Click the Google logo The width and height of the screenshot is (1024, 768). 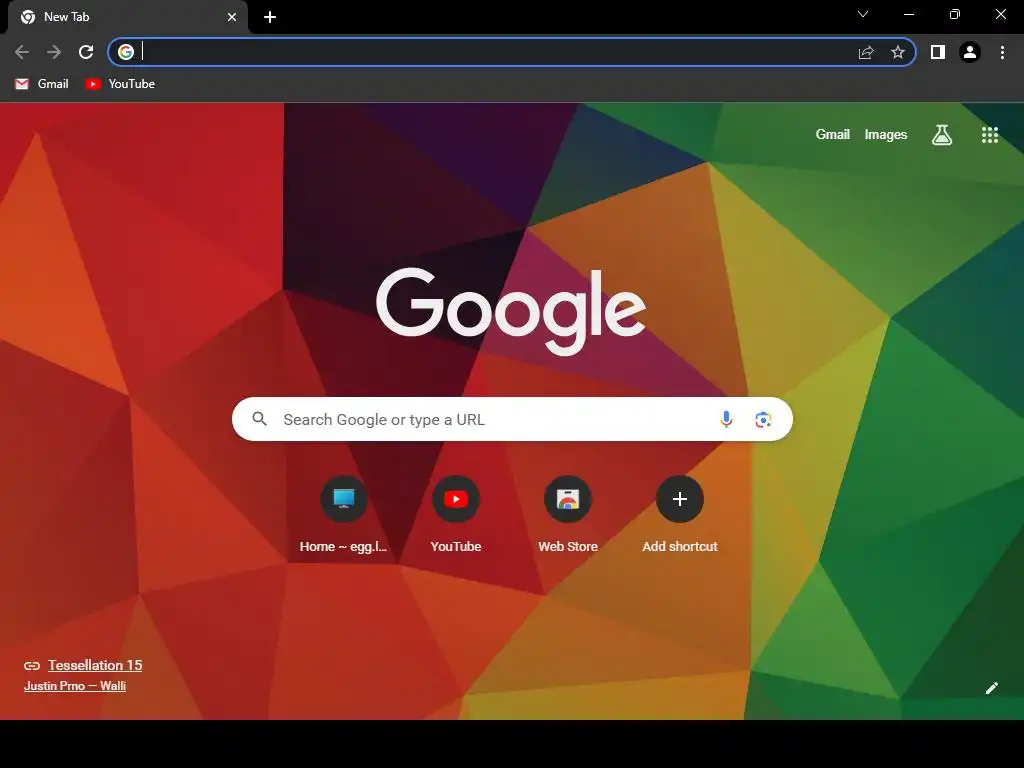(511, 312)
